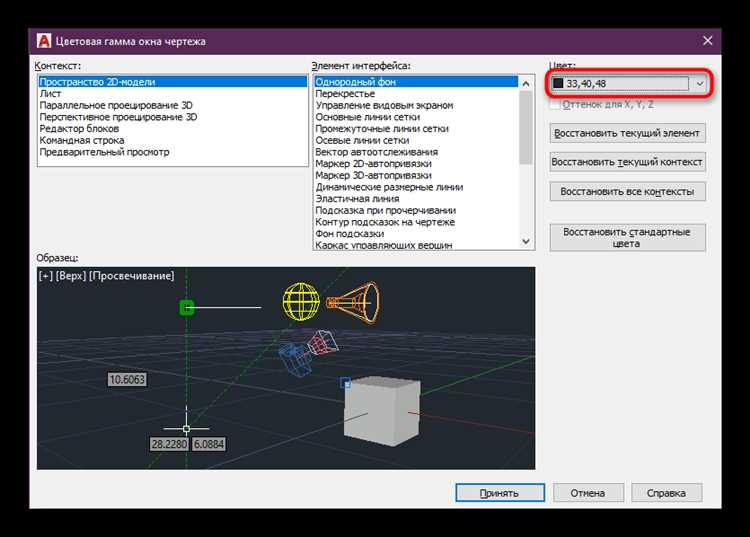Viewport: 750px width, 537px height.
Task: Select Перекрестье interface element
Action: tap(416, 94)
